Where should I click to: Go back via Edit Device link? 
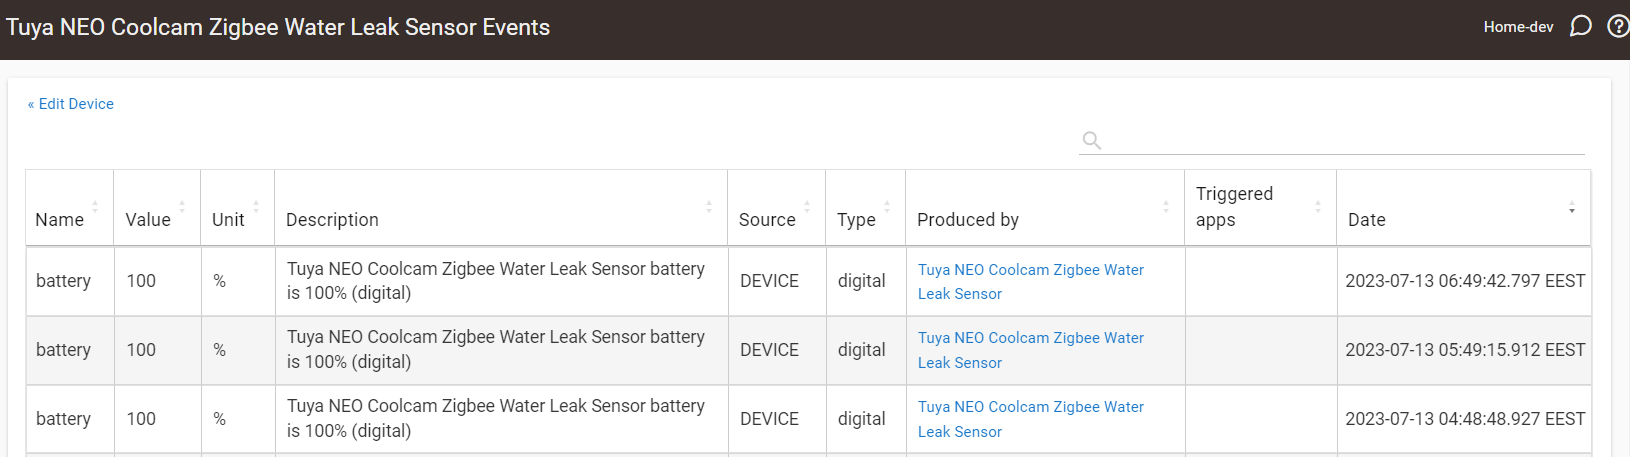[71, 104]
